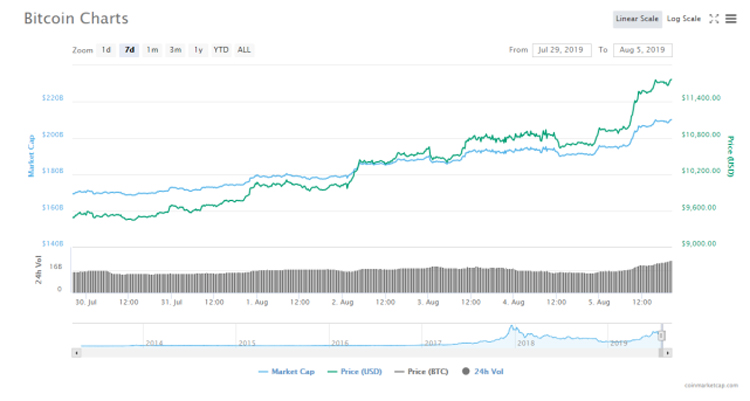The width and height of the screenshot is (750, 401).
Task: Click the 16B volume axis label
Action: coord(56,267)
